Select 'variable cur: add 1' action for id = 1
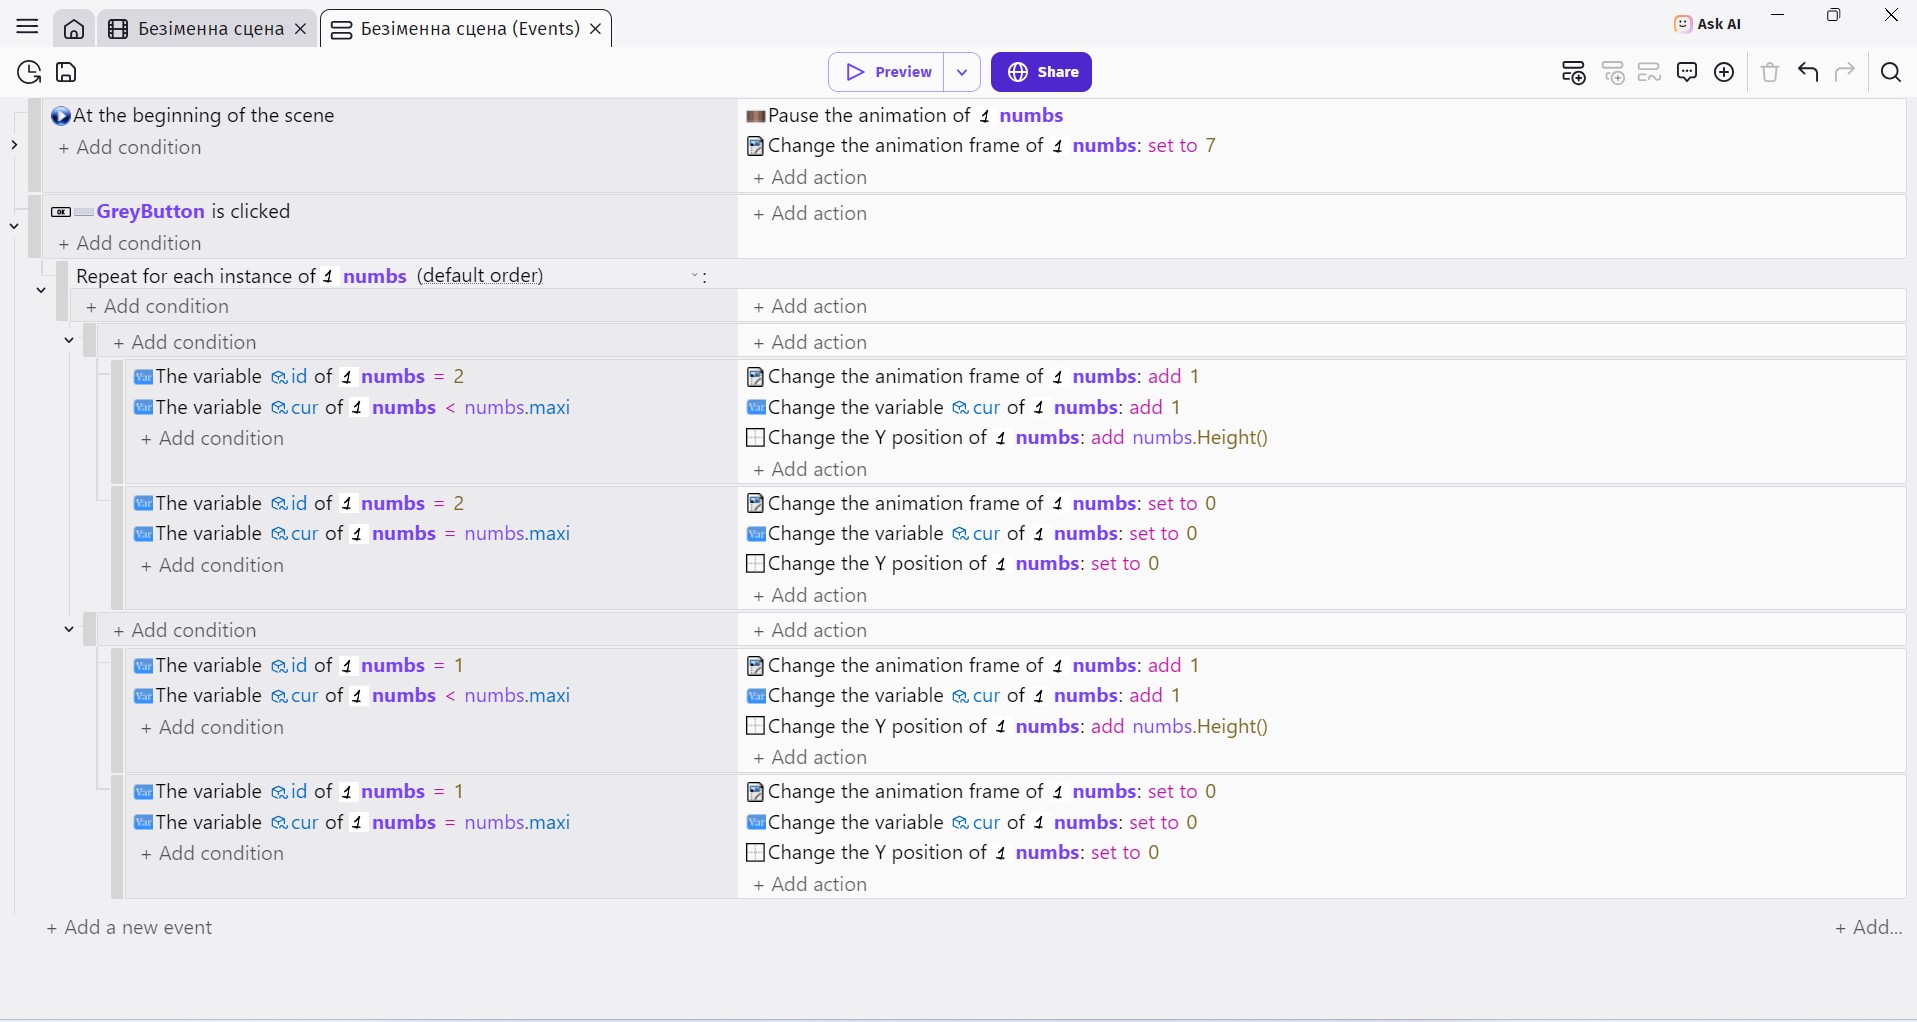This screenshot has width=1917, height=1022. 964,696
